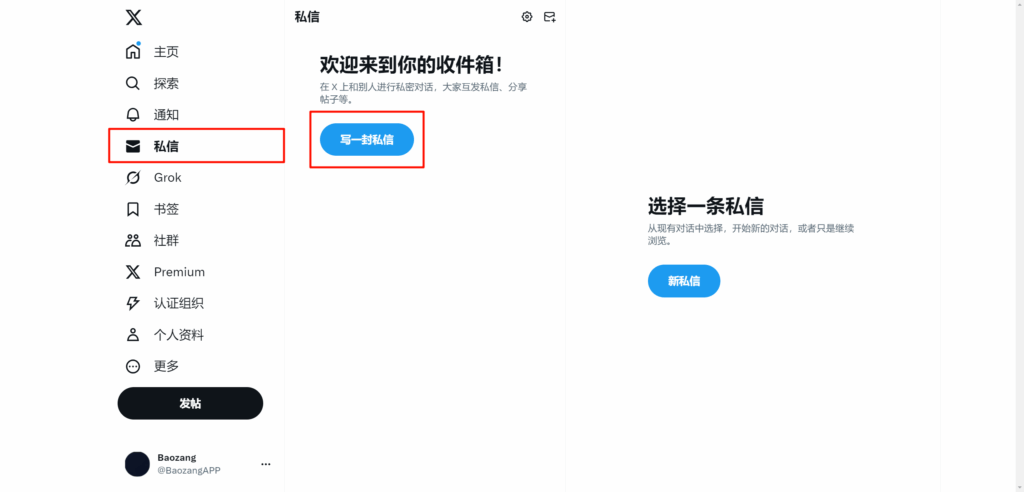Open the notifications bell icon

coord(133,115)
